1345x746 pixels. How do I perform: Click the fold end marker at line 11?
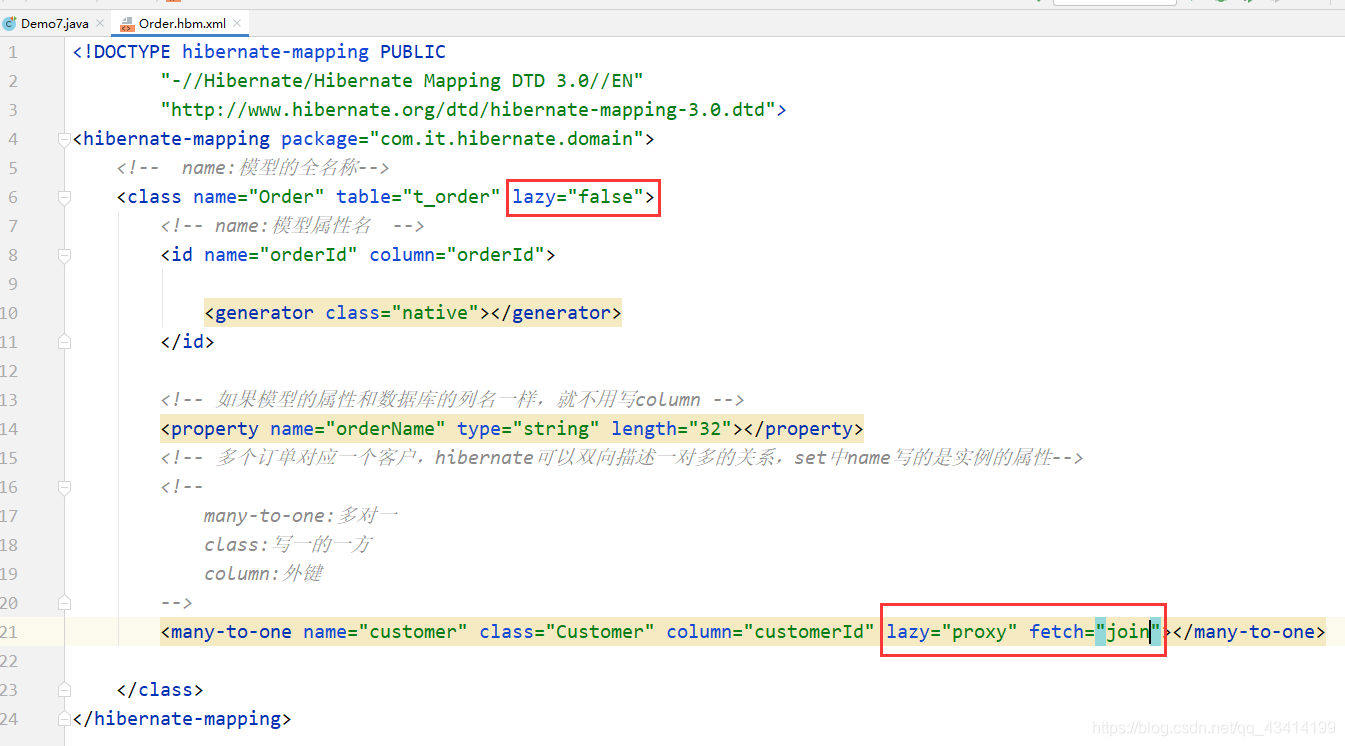65,342
